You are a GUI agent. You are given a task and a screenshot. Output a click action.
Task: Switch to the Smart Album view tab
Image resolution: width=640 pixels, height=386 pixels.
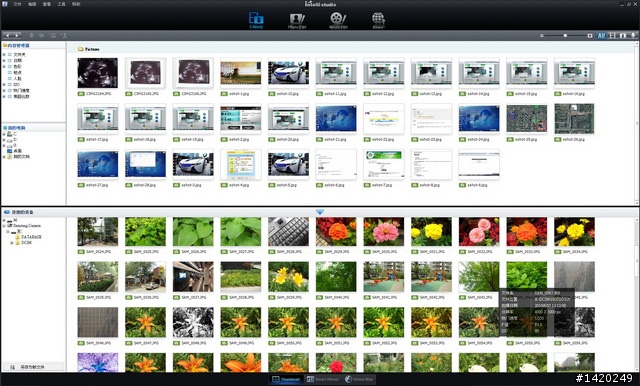pos(323,379)
